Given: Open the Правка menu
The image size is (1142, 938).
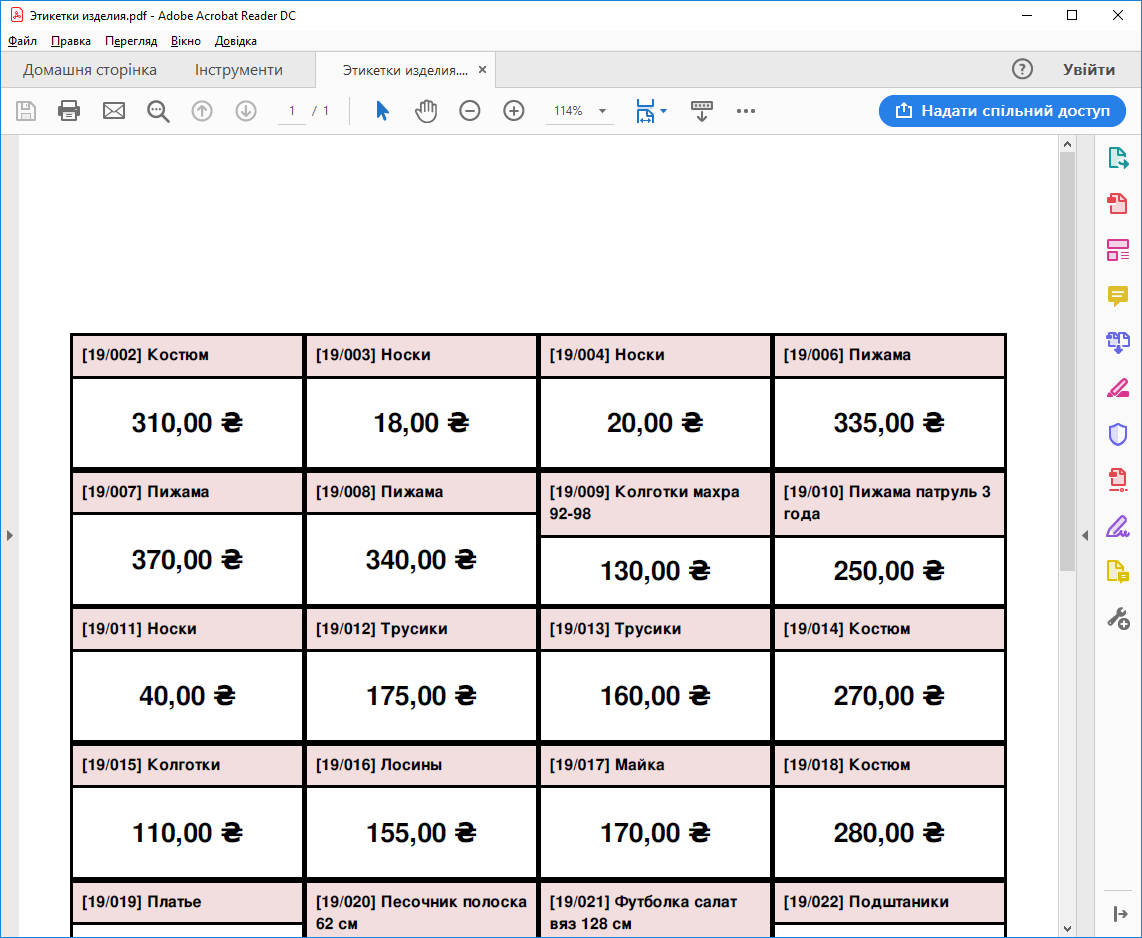Looking at the screenshot, I should click(71, 41).
